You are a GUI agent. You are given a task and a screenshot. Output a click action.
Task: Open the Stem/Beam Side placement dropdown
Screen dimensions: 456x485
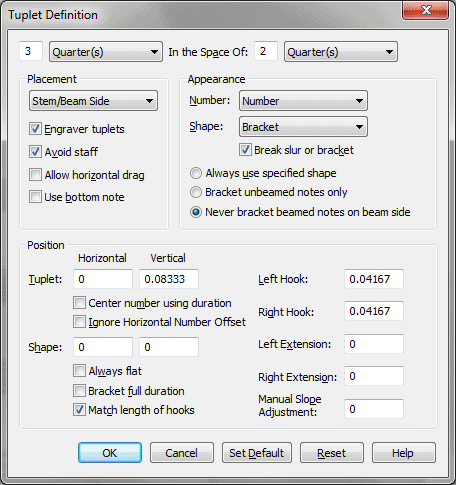pos(93,101)
